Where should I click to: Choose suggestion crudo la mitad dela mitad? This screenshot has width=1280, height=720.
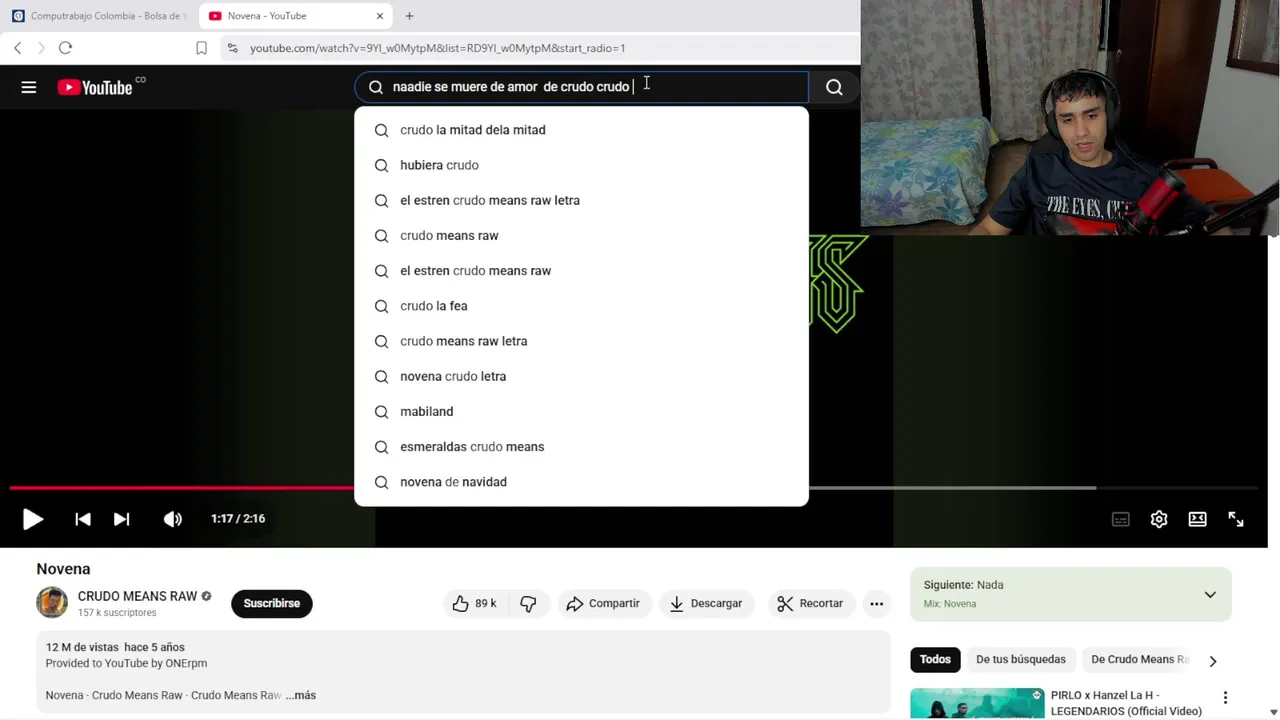point(581,130)
